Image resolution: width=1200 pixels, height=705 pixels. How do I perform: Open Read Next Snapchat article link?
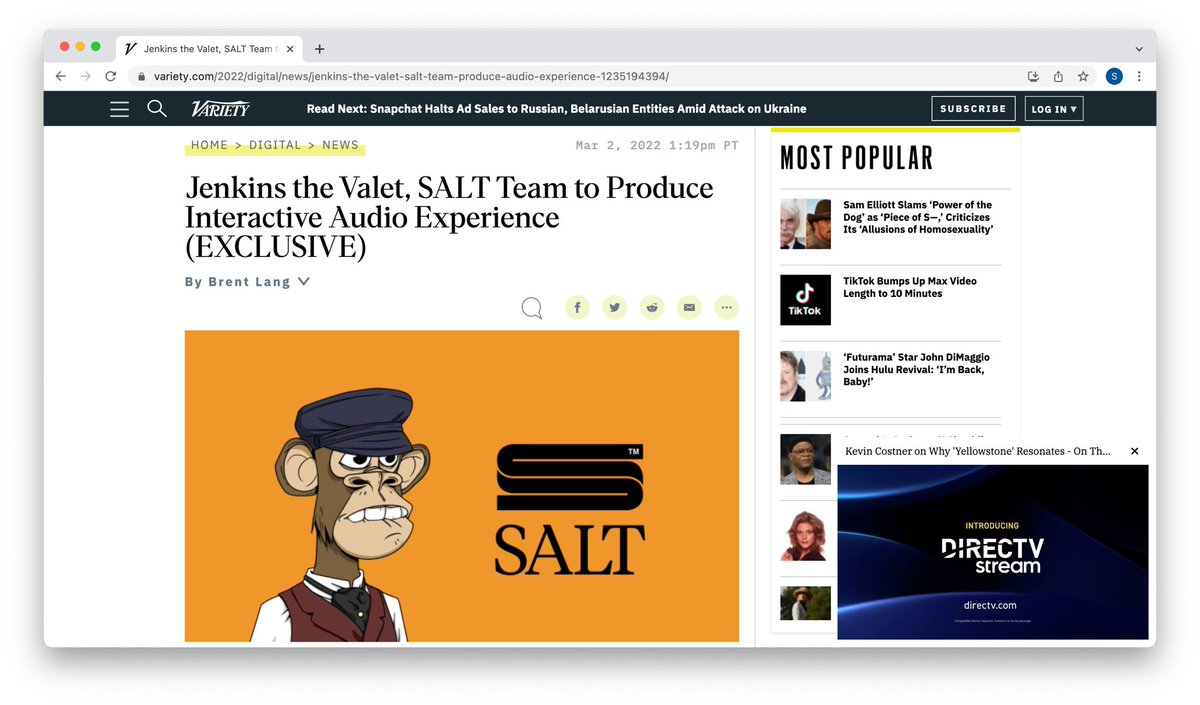pyautogui.click(x=556, y=109)
